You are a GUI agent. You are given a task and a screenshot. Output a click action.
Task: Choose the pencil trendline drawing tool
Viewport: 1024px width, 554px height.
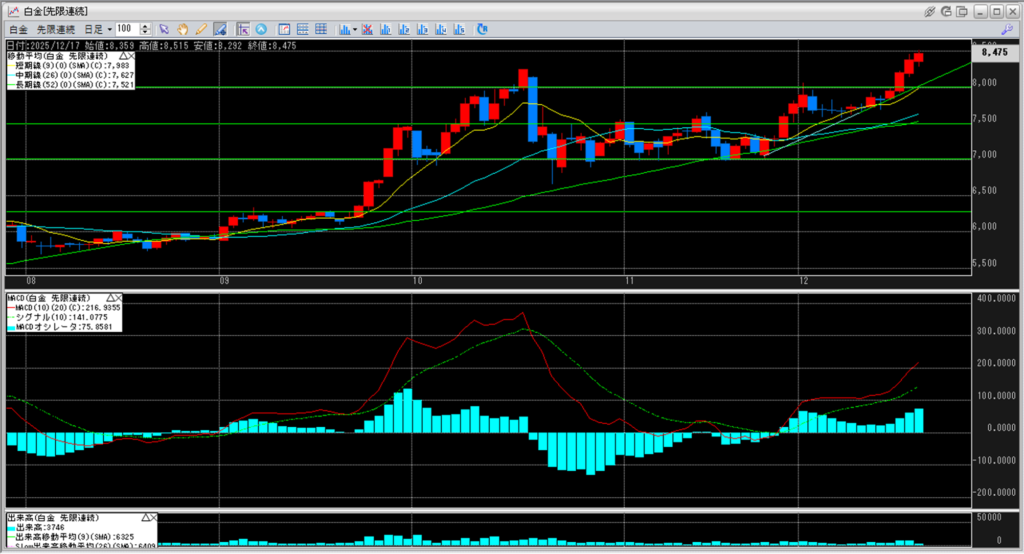201,30
